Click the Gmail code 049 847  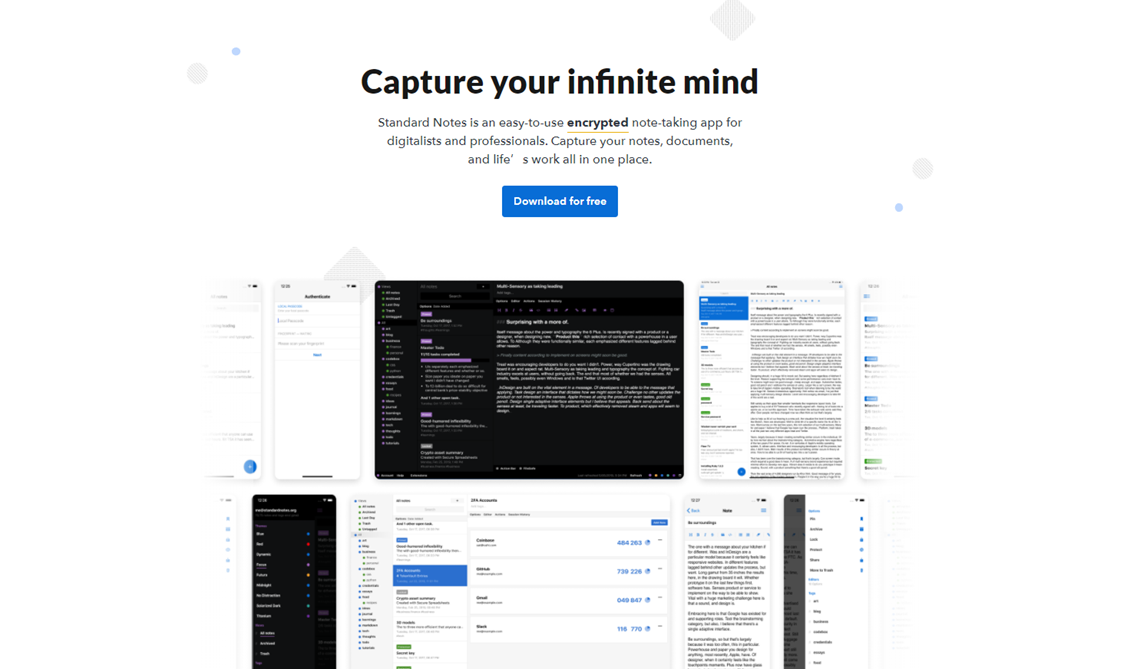[x=629, y=600]
